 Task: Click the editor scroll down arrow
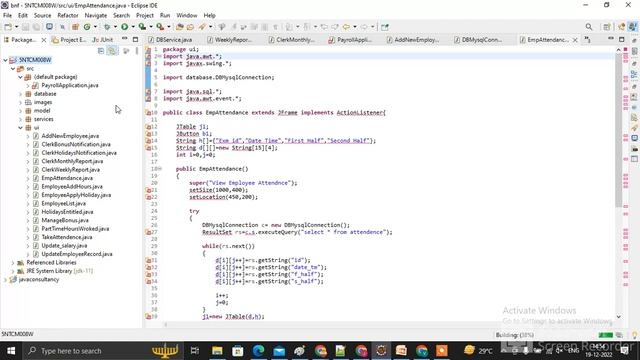[x=618, y=317]
